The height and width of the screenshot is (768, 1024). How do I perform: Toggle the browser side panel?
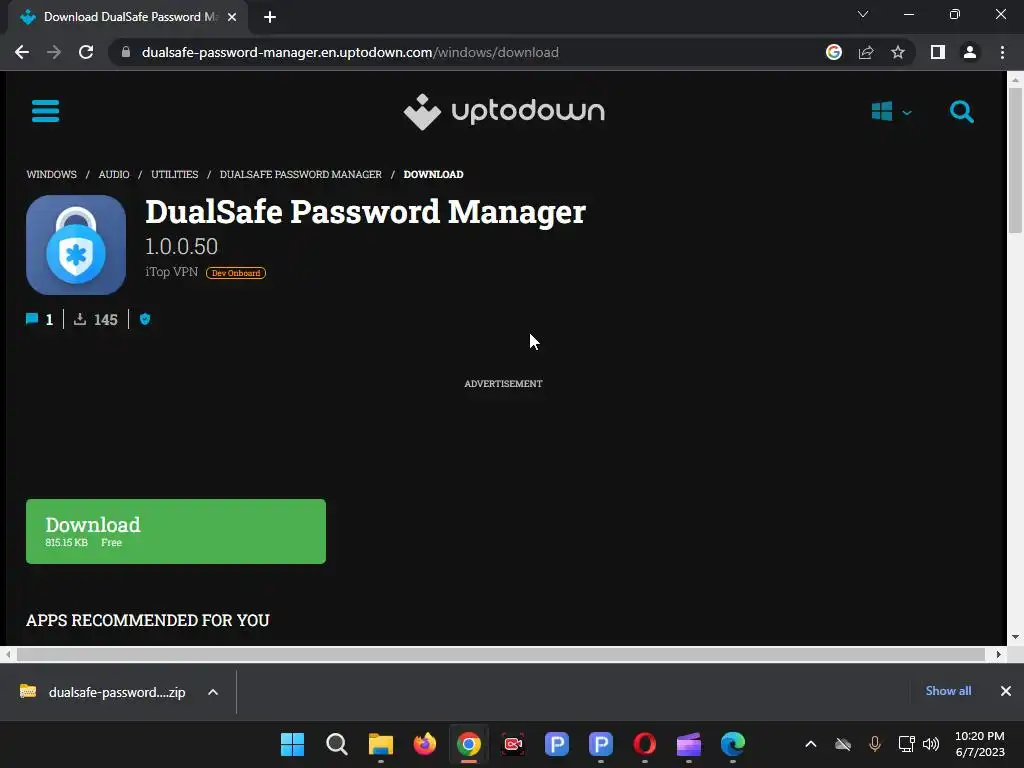pyautogui.click(x=938, y=52)
